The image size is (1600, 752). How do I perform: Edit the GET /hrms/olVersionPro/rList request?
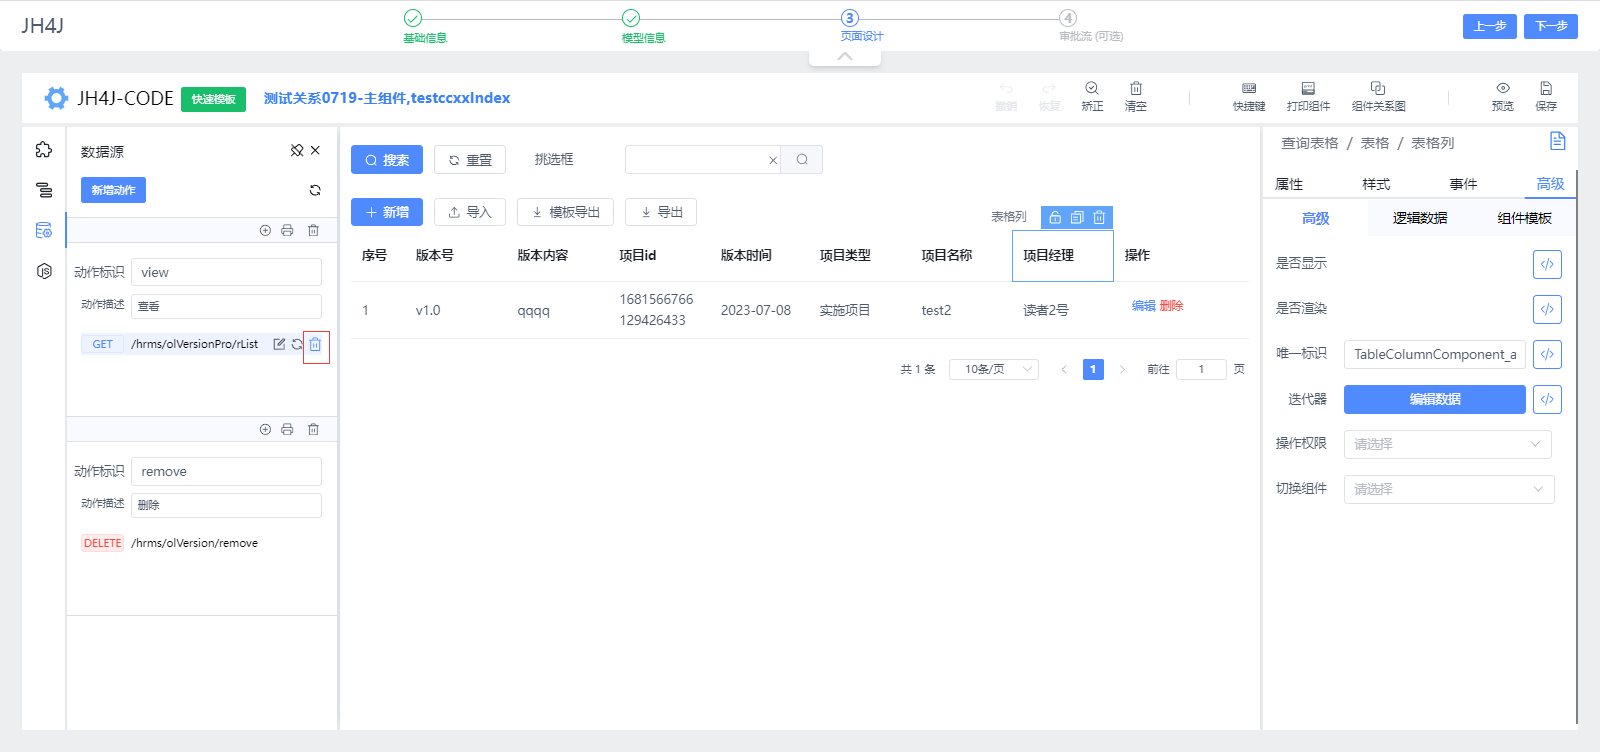279,344
